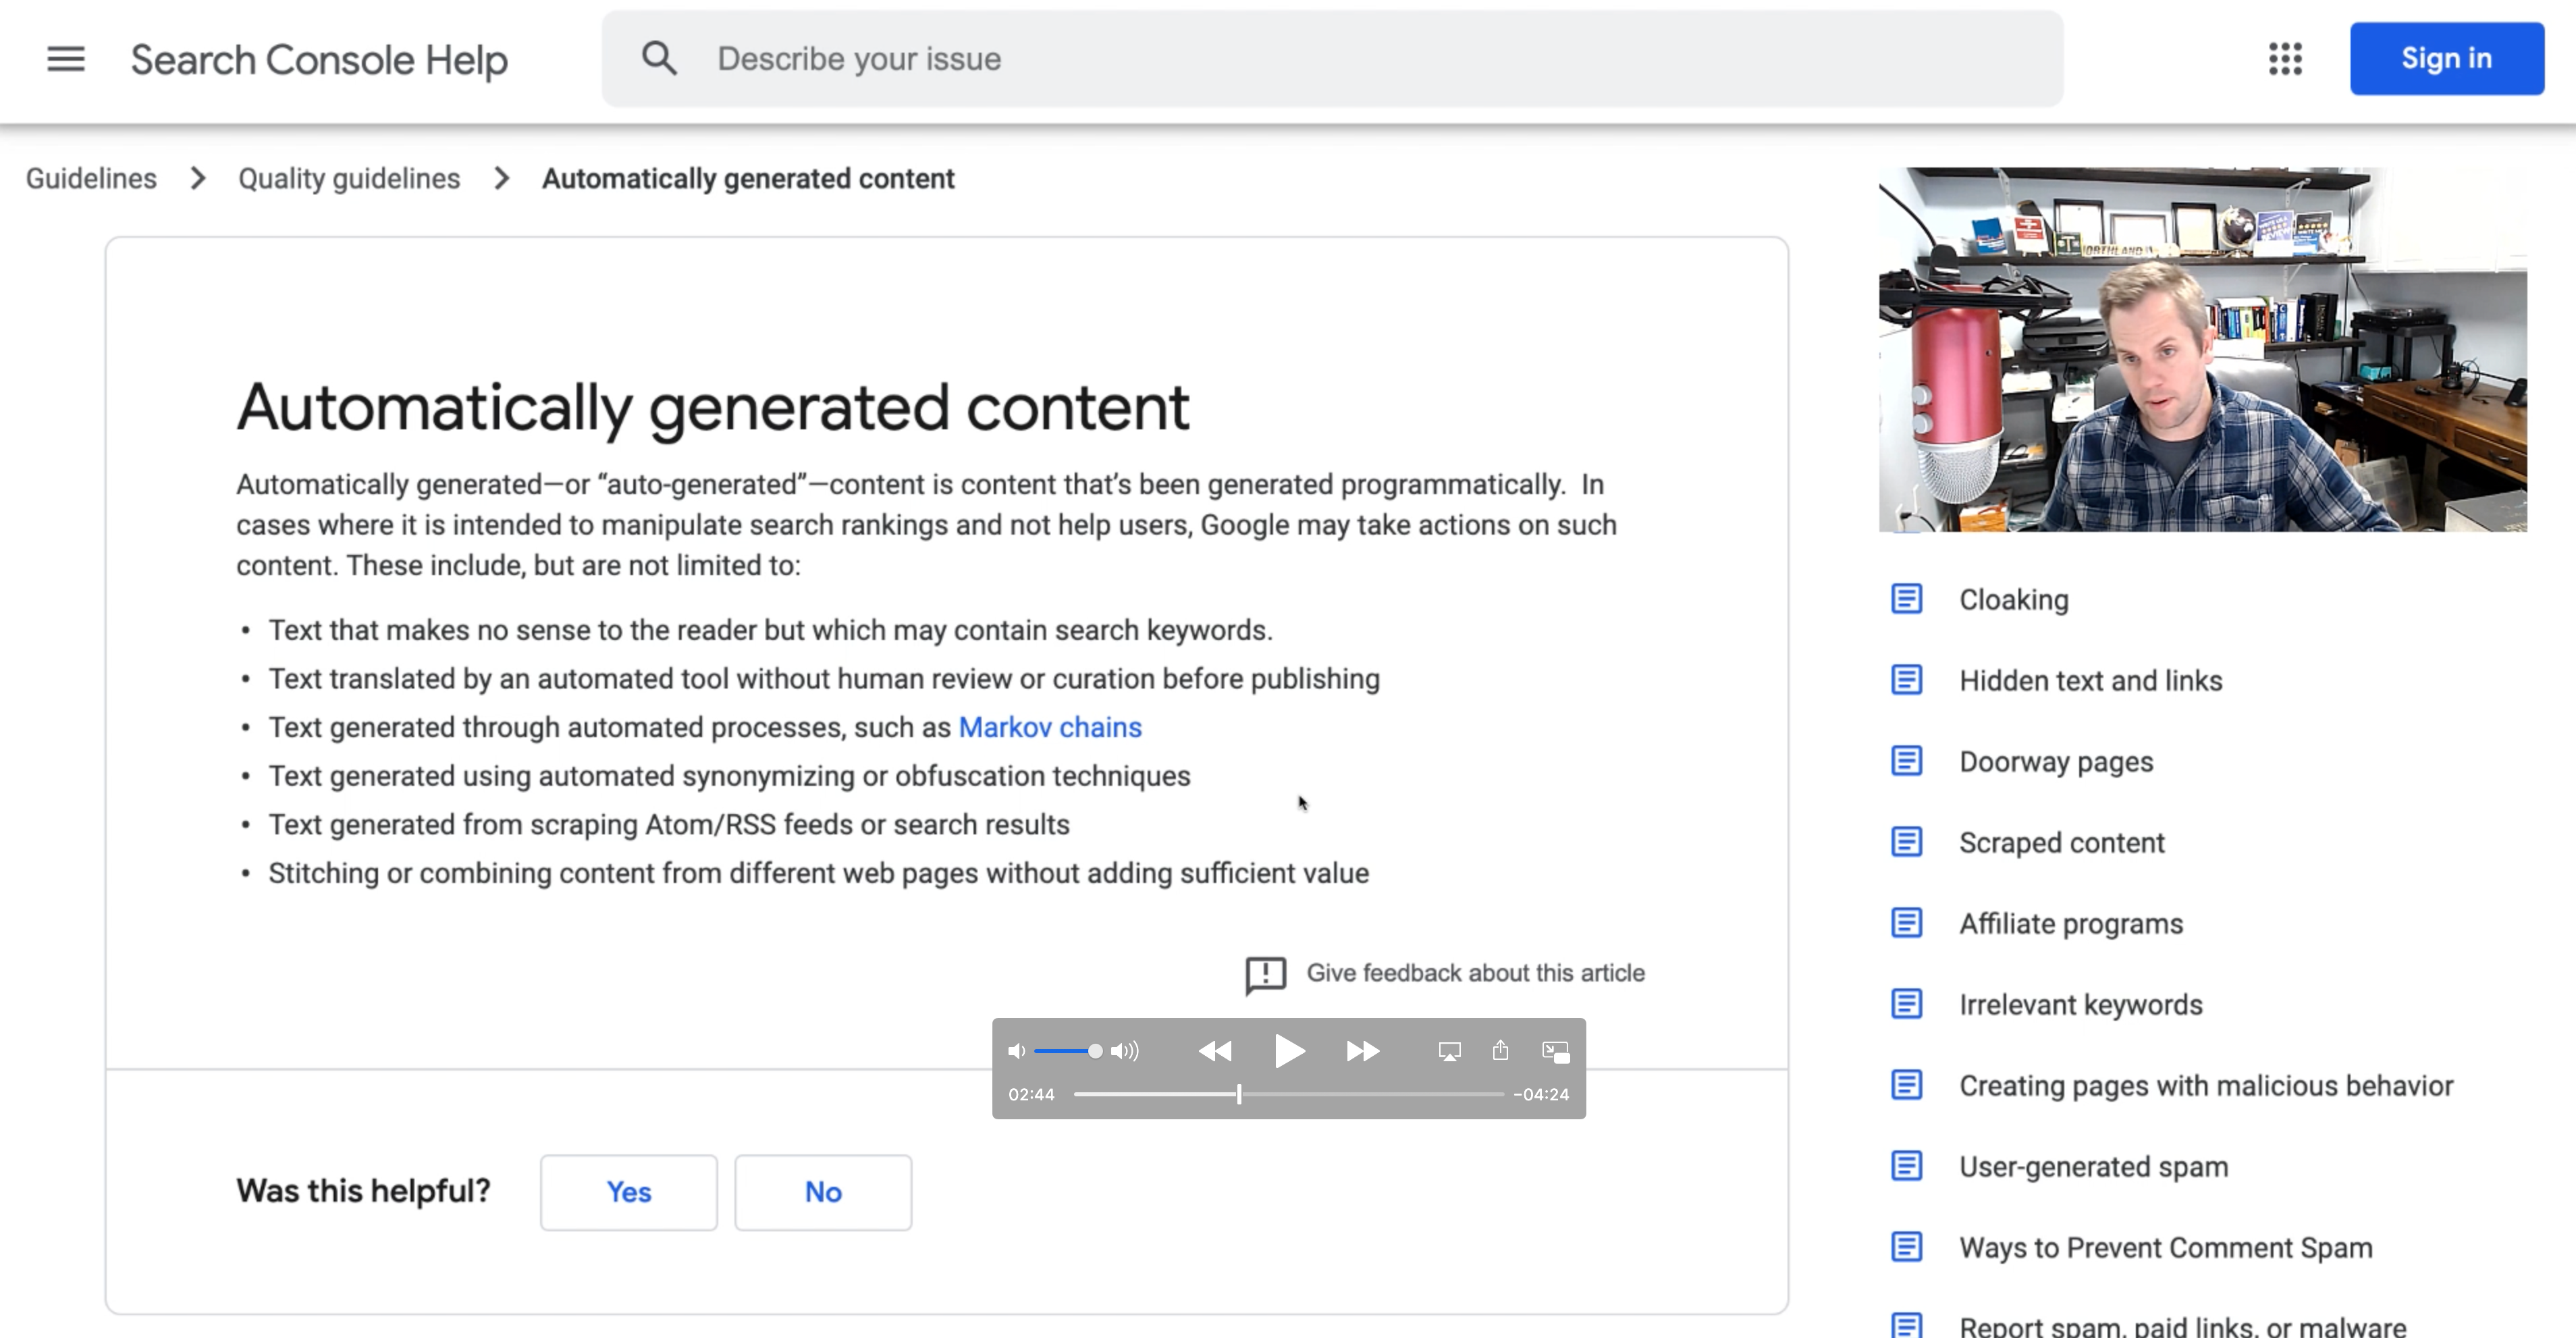Open Give feedback about this article
This screenshot has height=1338, width=2576.
pos(1475,973)
